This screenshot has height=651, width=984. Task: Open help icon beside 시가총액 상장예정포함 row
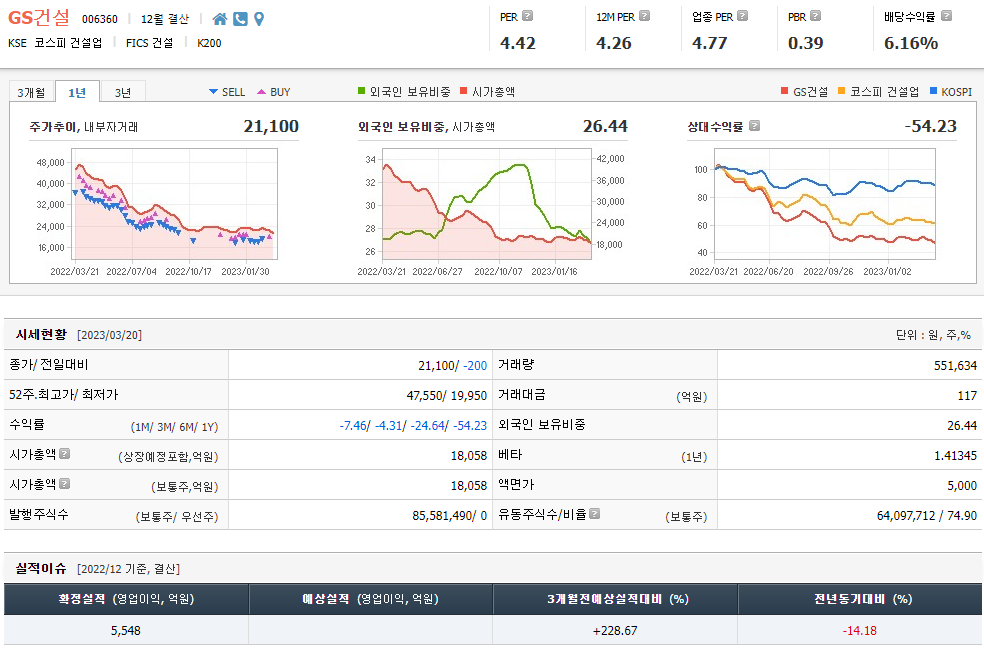[64, 453]
